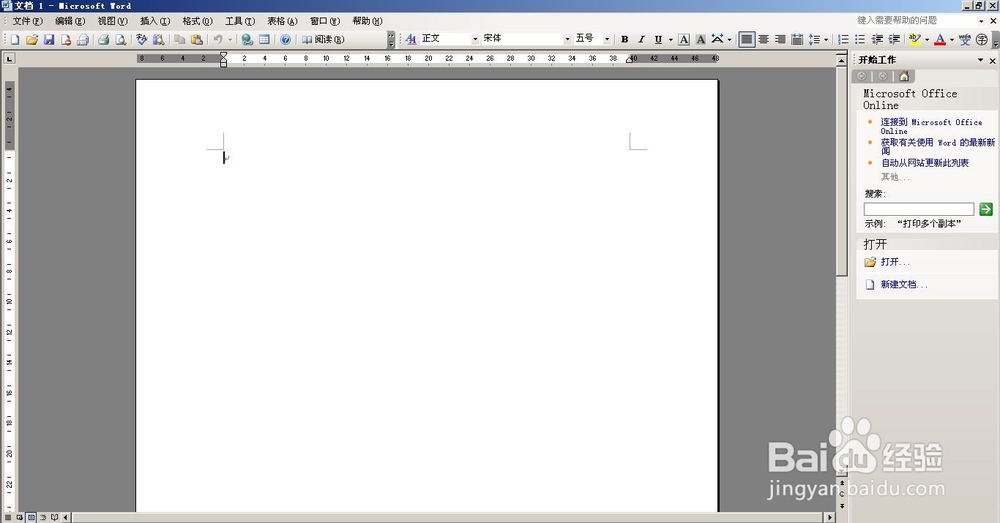Image resolution: width=1000 pixels, height=523 pixels.
Task: Click the tab stop selector on the ruler
Action: [x=9, y=59]
